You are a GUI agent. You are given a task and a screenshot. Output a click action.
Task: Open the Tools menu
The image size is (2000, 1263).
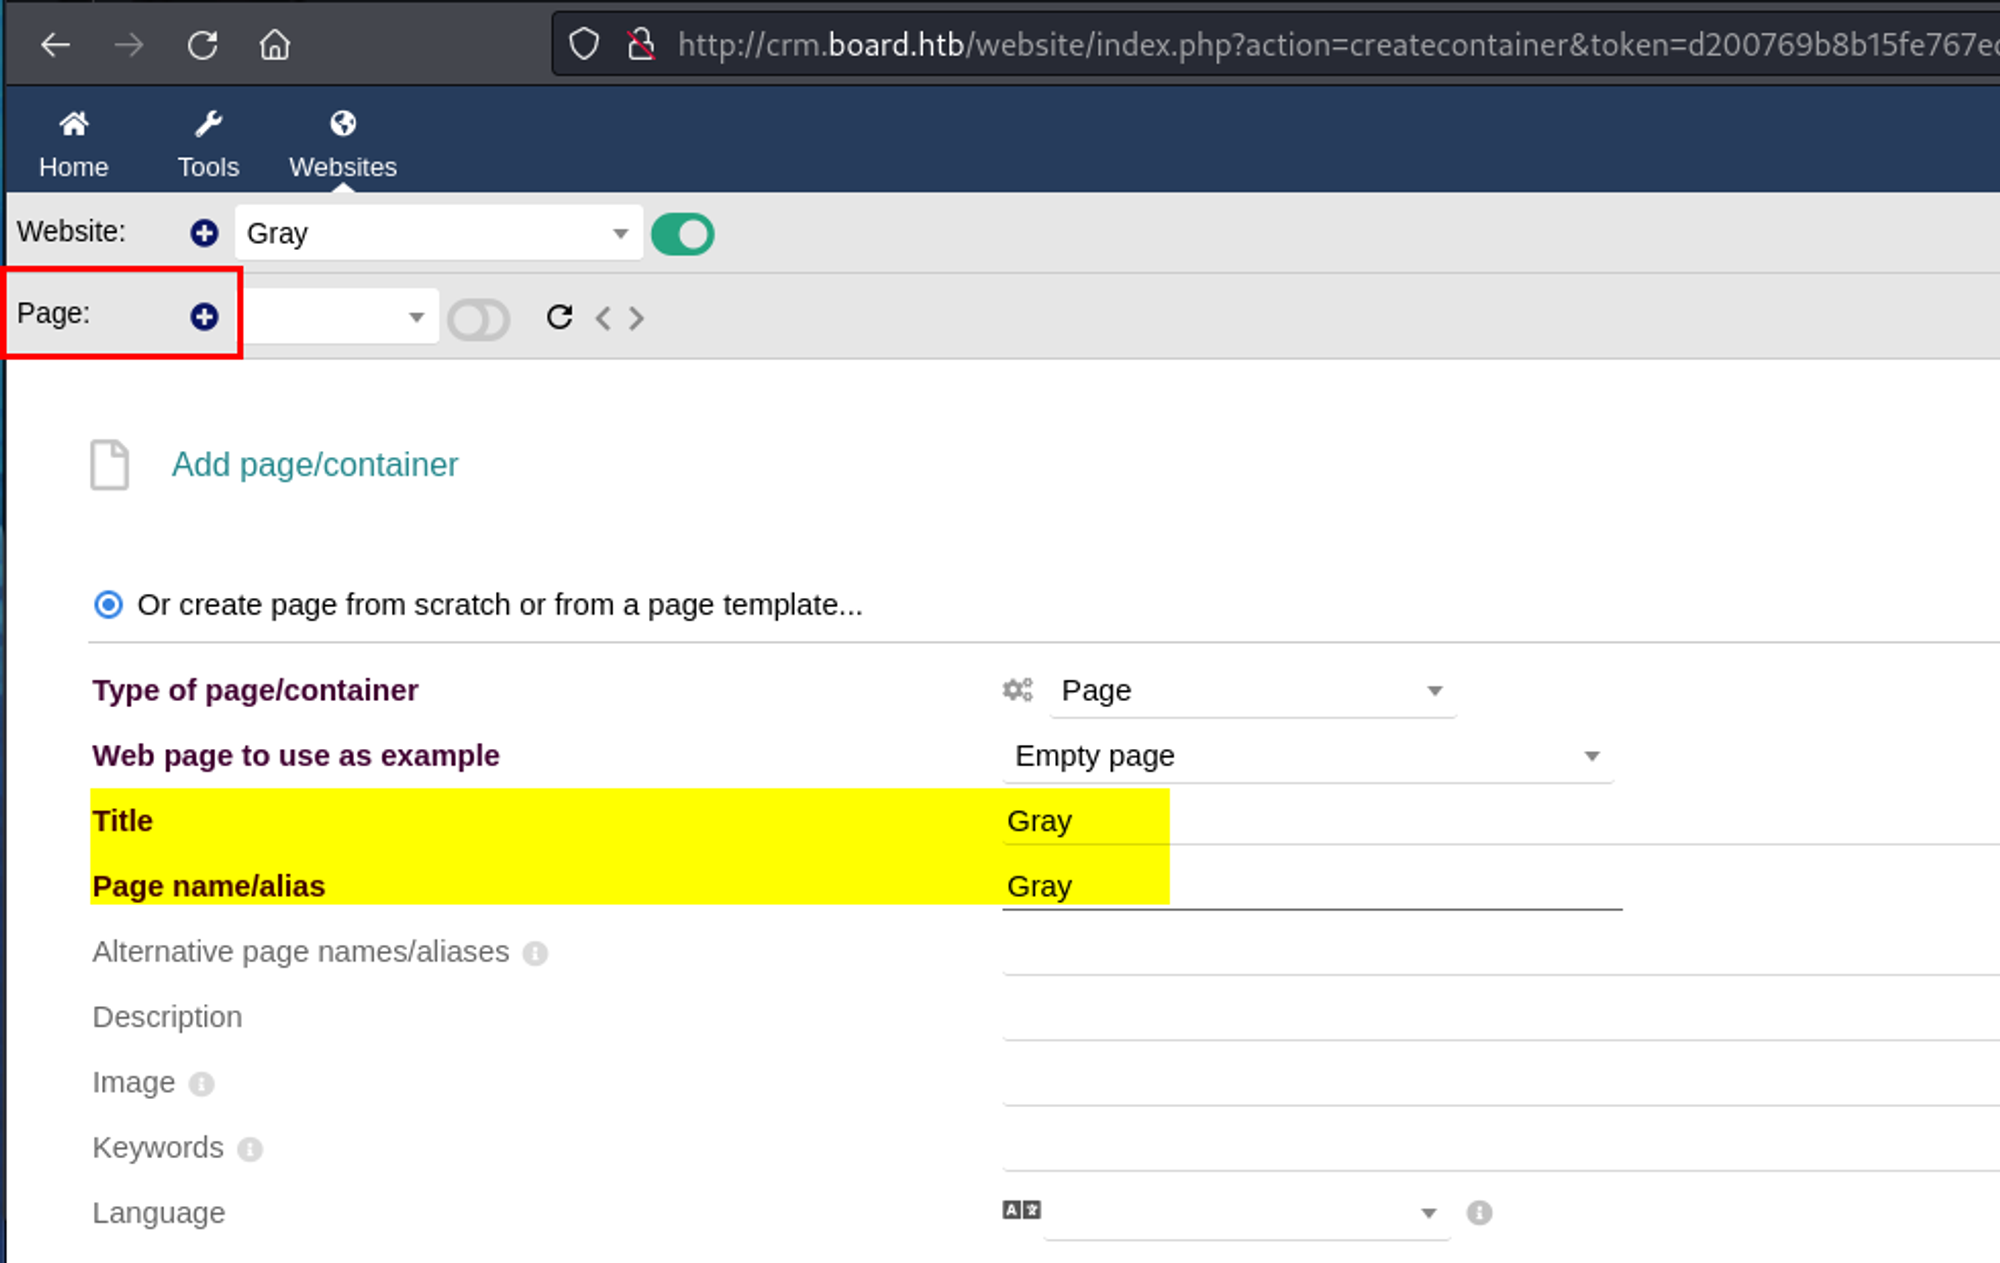pyautogui.click(x=208, y=144)
